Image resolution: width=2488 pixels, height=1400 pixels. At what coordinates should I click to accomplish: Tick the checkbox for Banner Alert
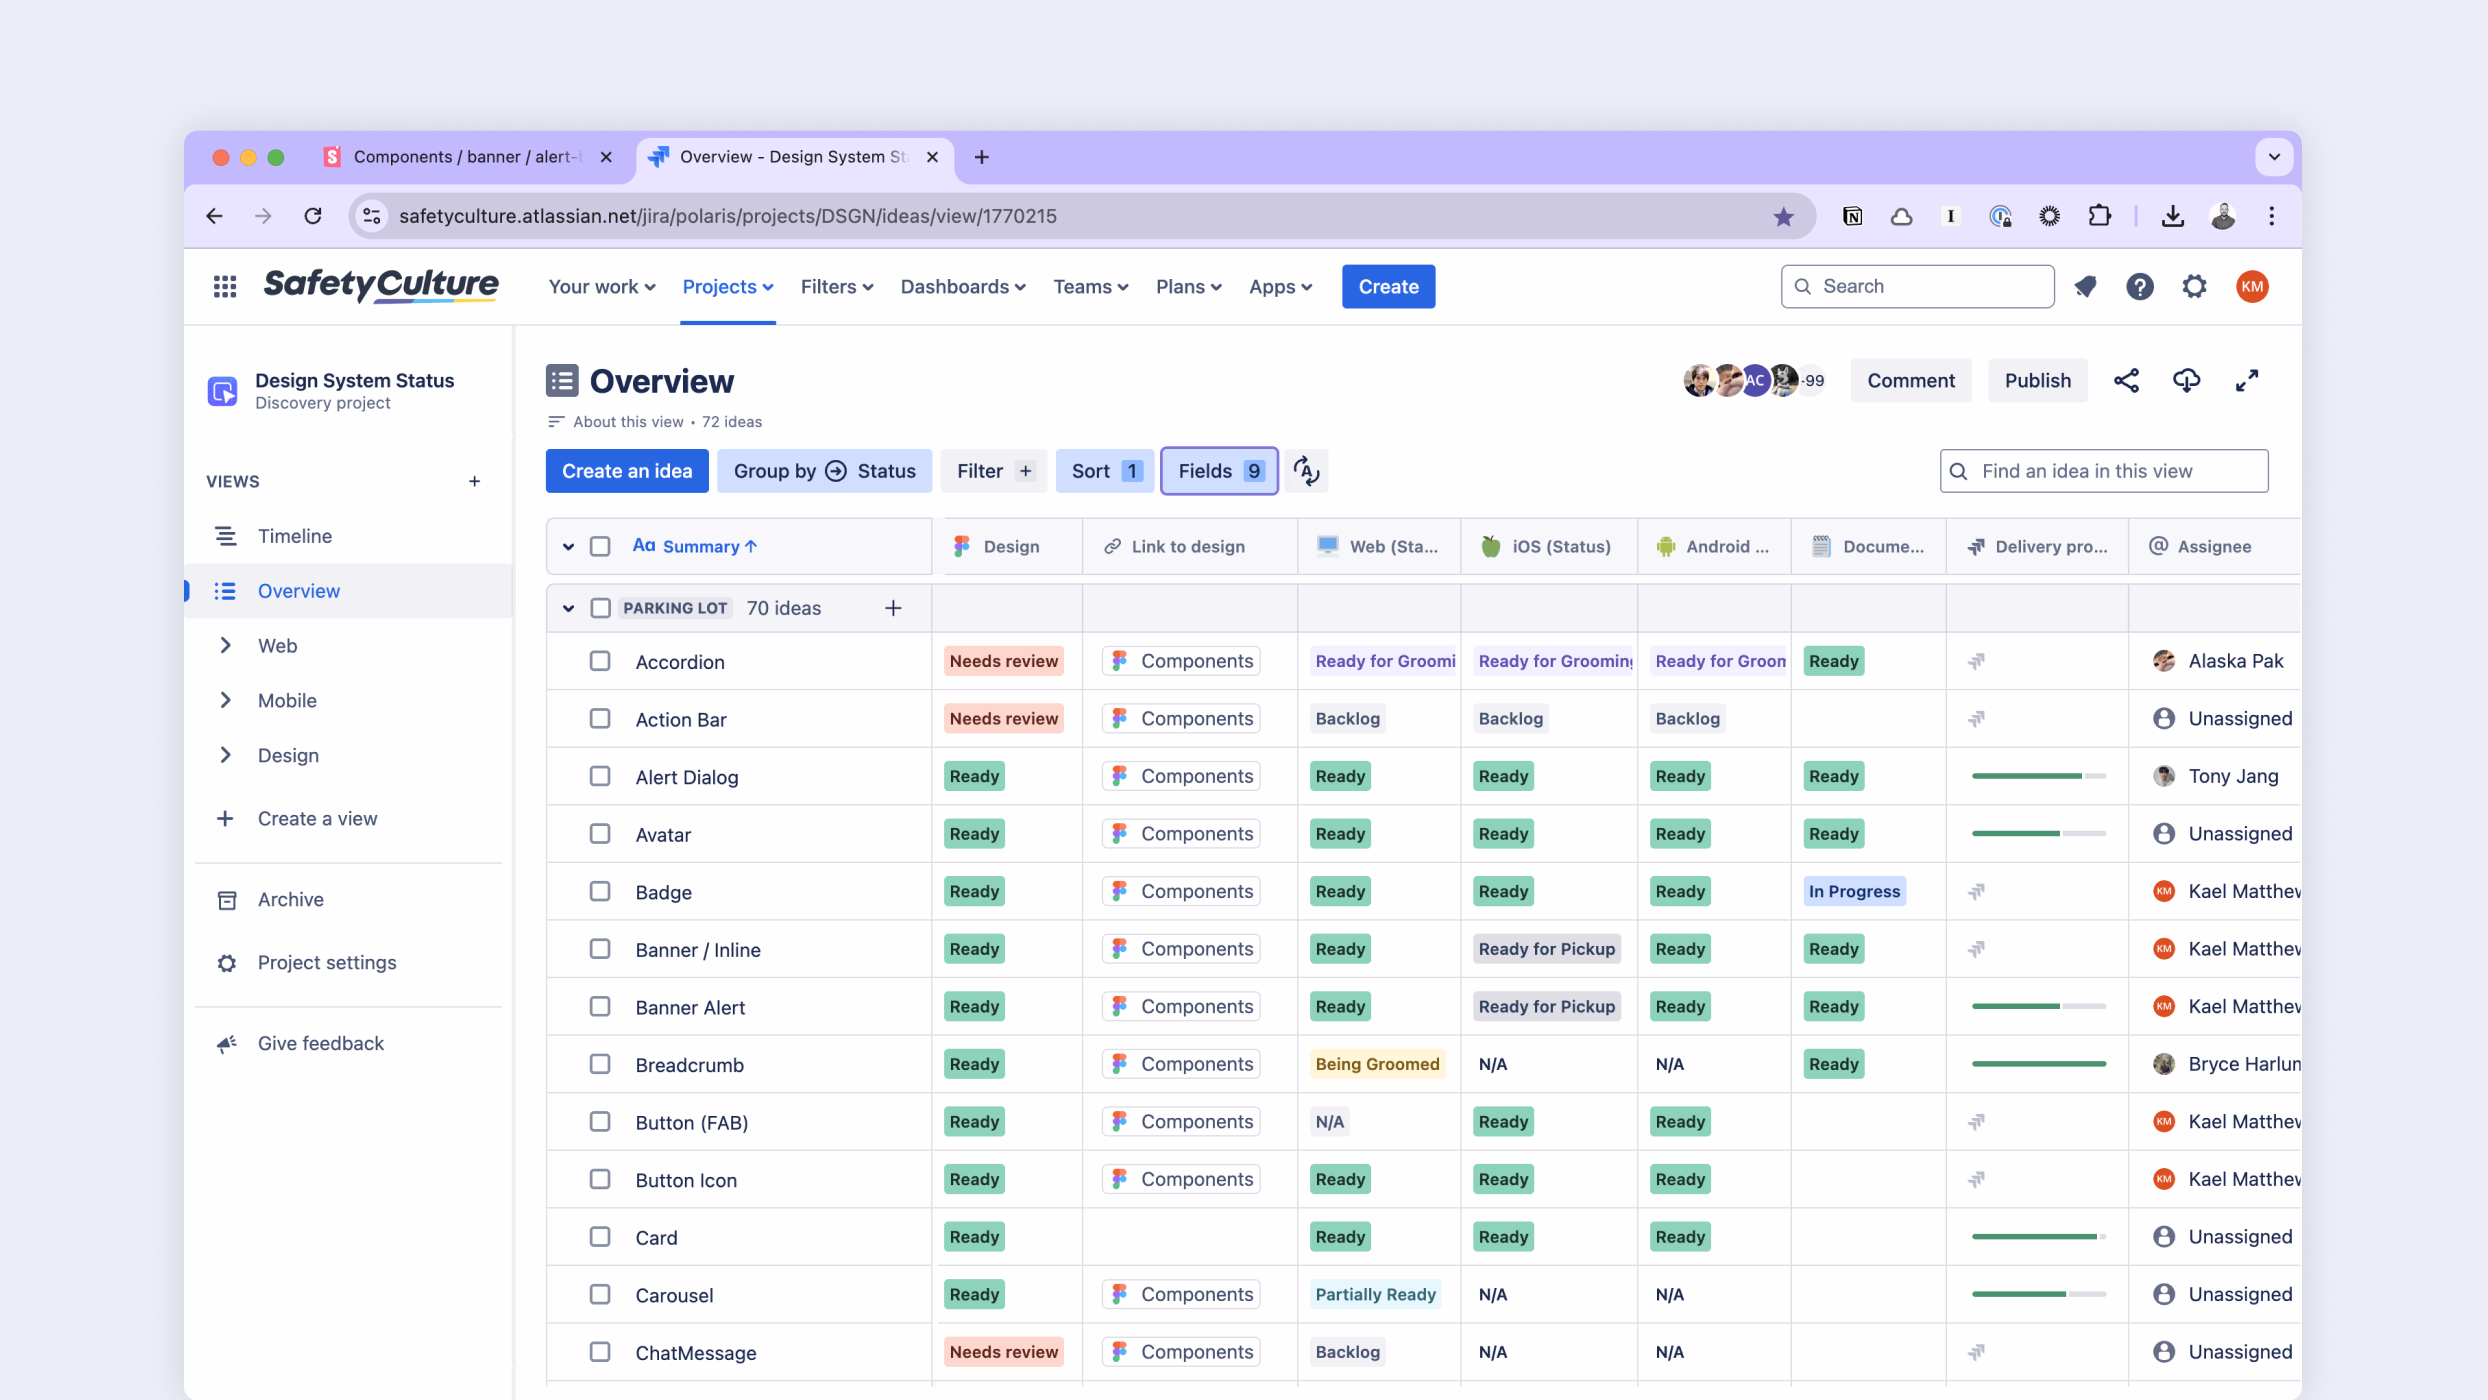600,1007
